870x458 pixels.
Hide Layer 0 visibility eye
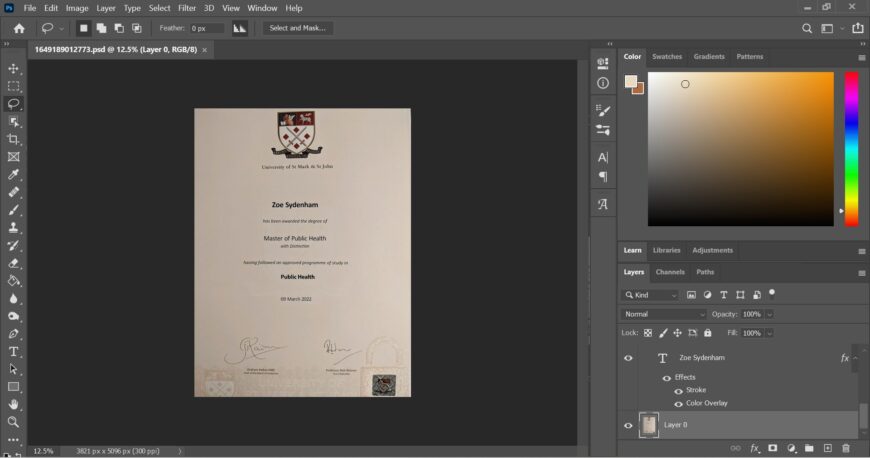click(x=628, y=425)
